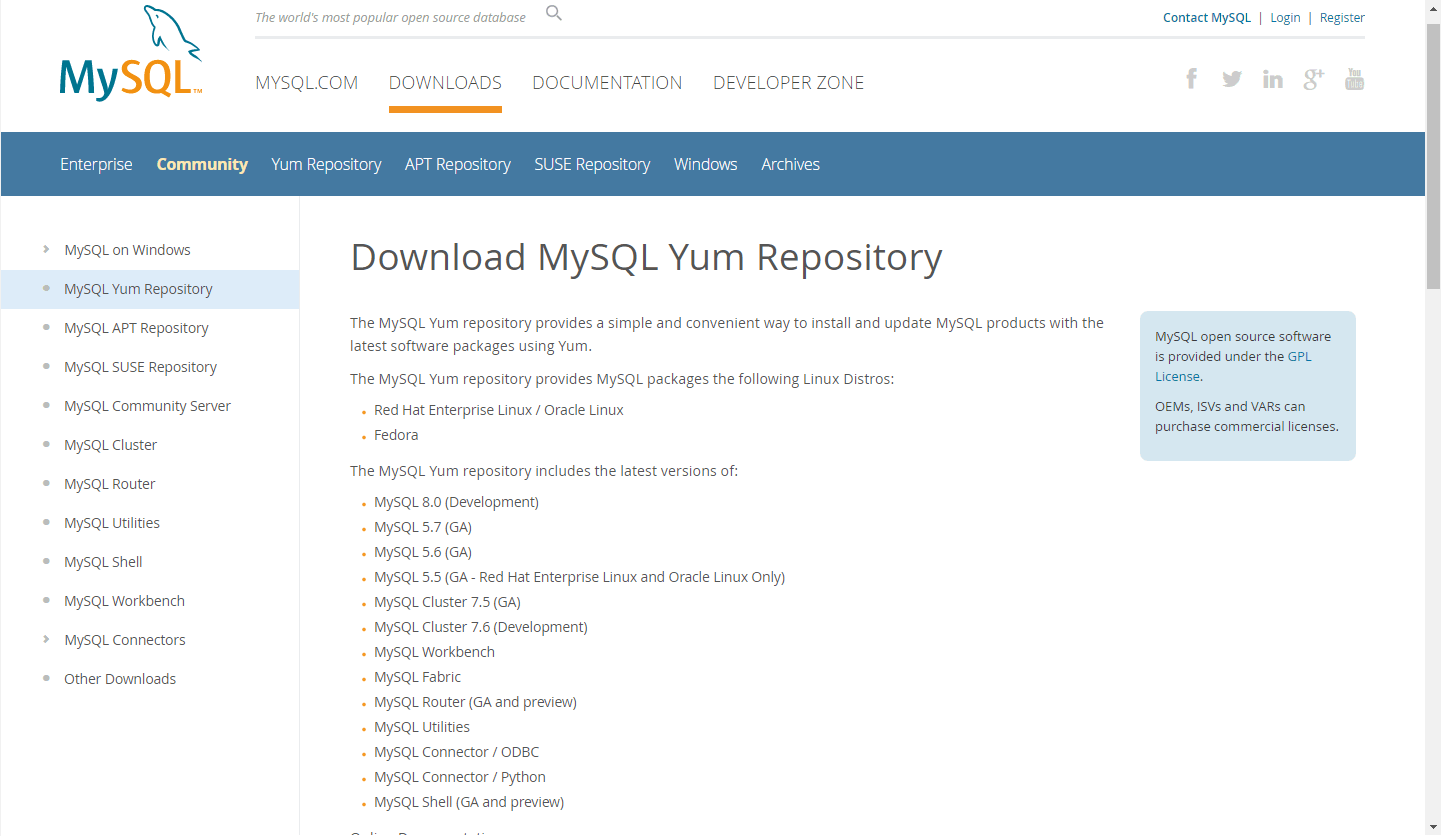The height and width of the screenshot is (836, 1441).
Task: Click the scrollbar up arrow
Action: pos(1433,8)
